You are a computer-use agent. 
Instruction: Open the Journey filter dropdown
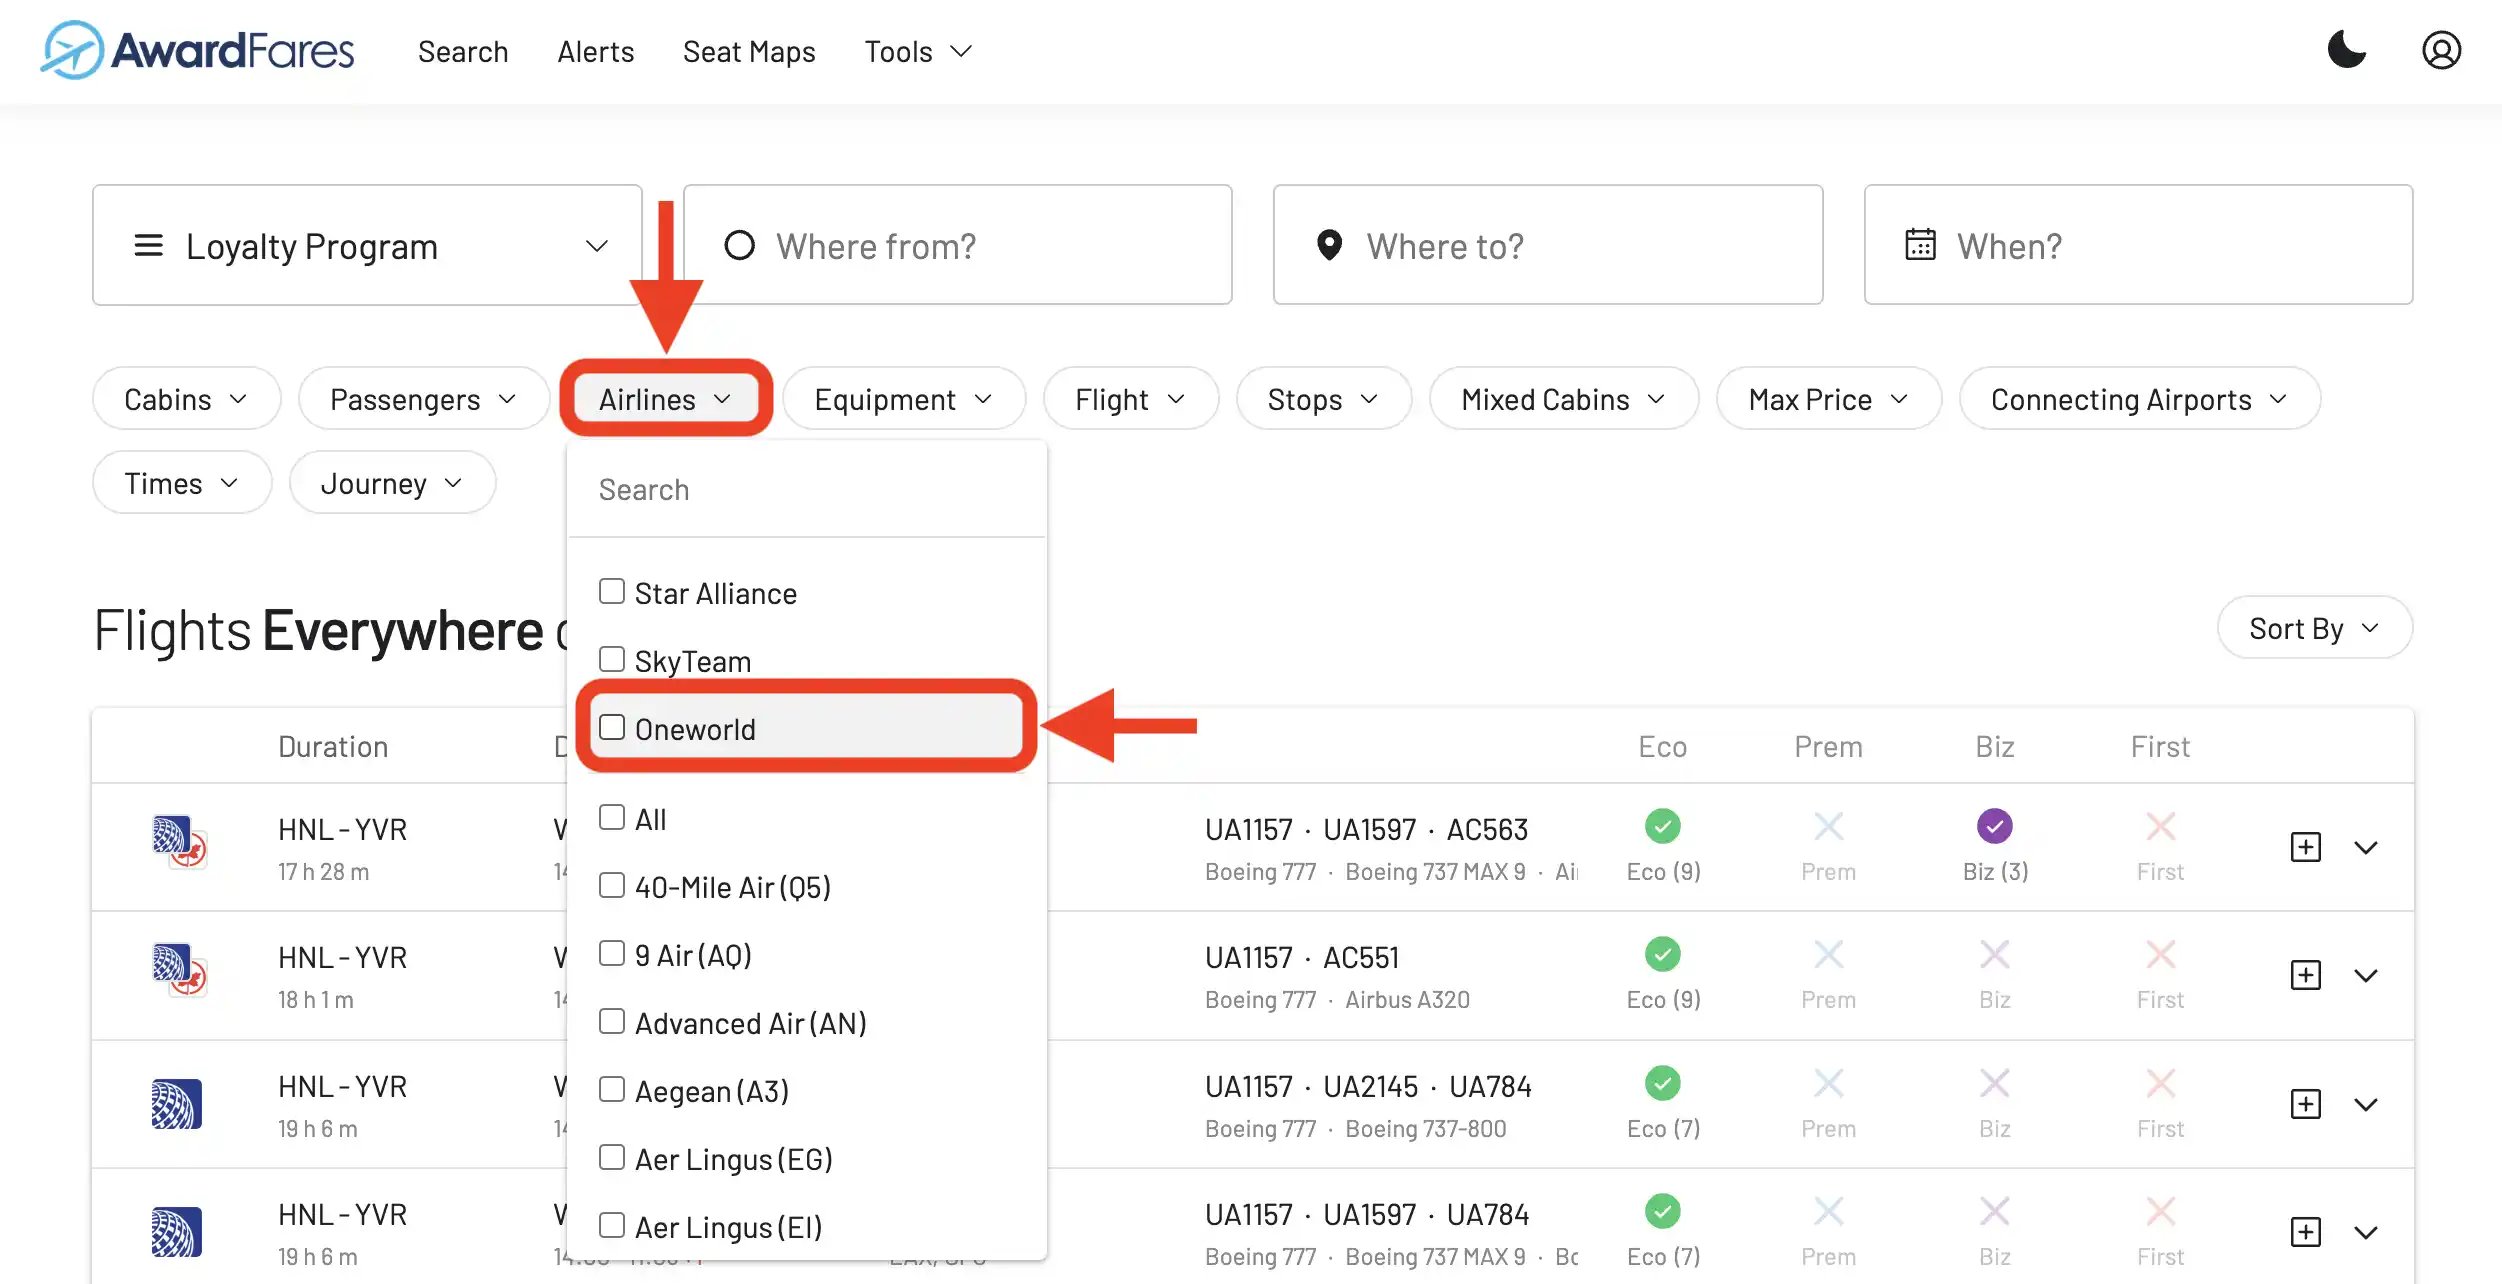392,483
